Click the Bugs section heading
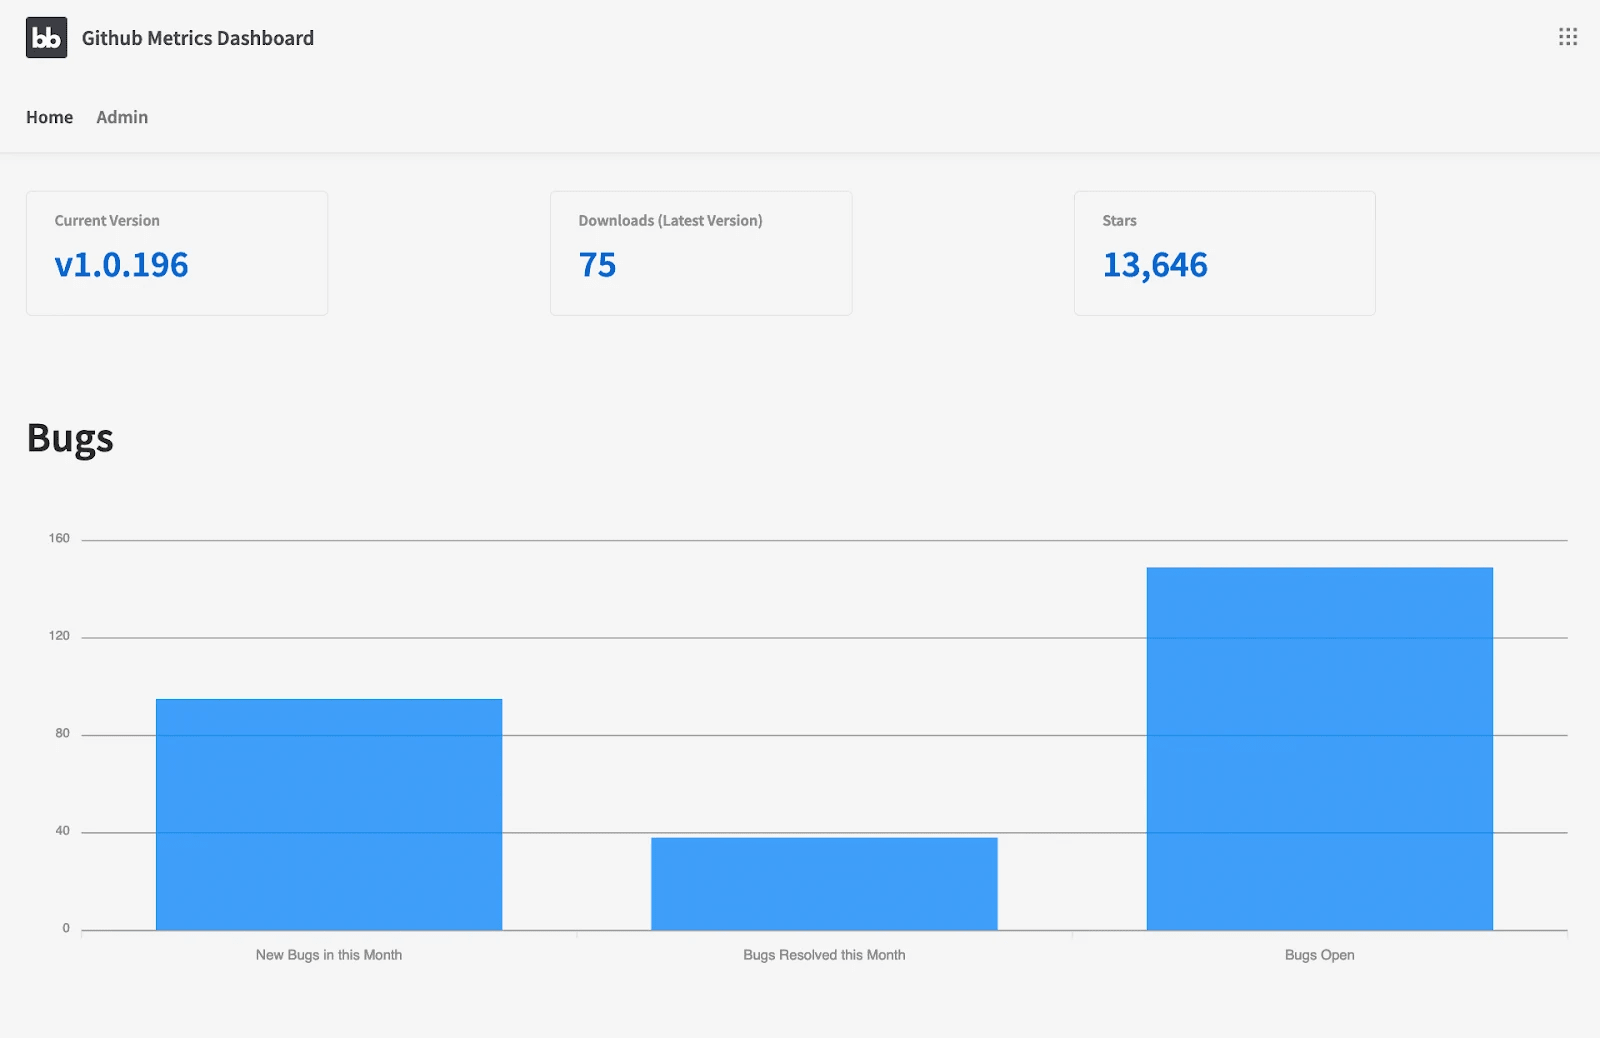Image resolution: width=1600 pixels, height=1038 pixels. [70, 439]
